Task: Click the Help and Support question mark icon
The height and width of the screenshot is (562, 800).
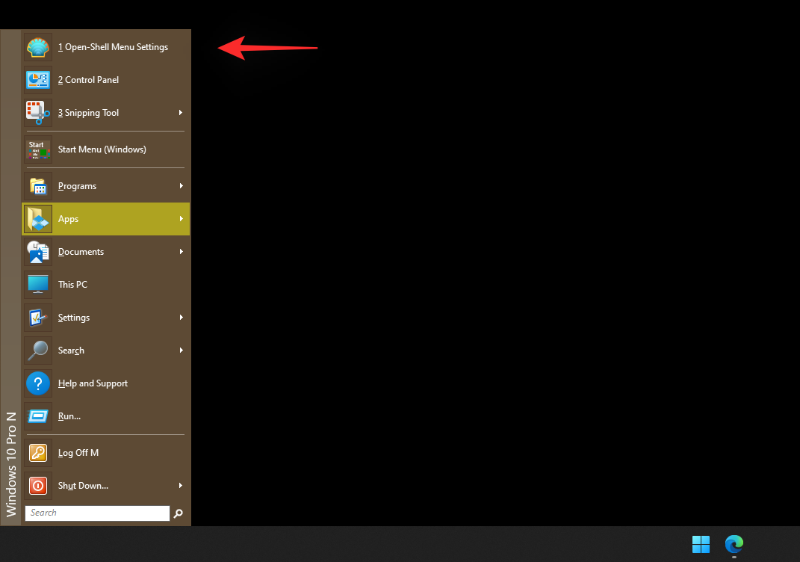Action: 38,383
